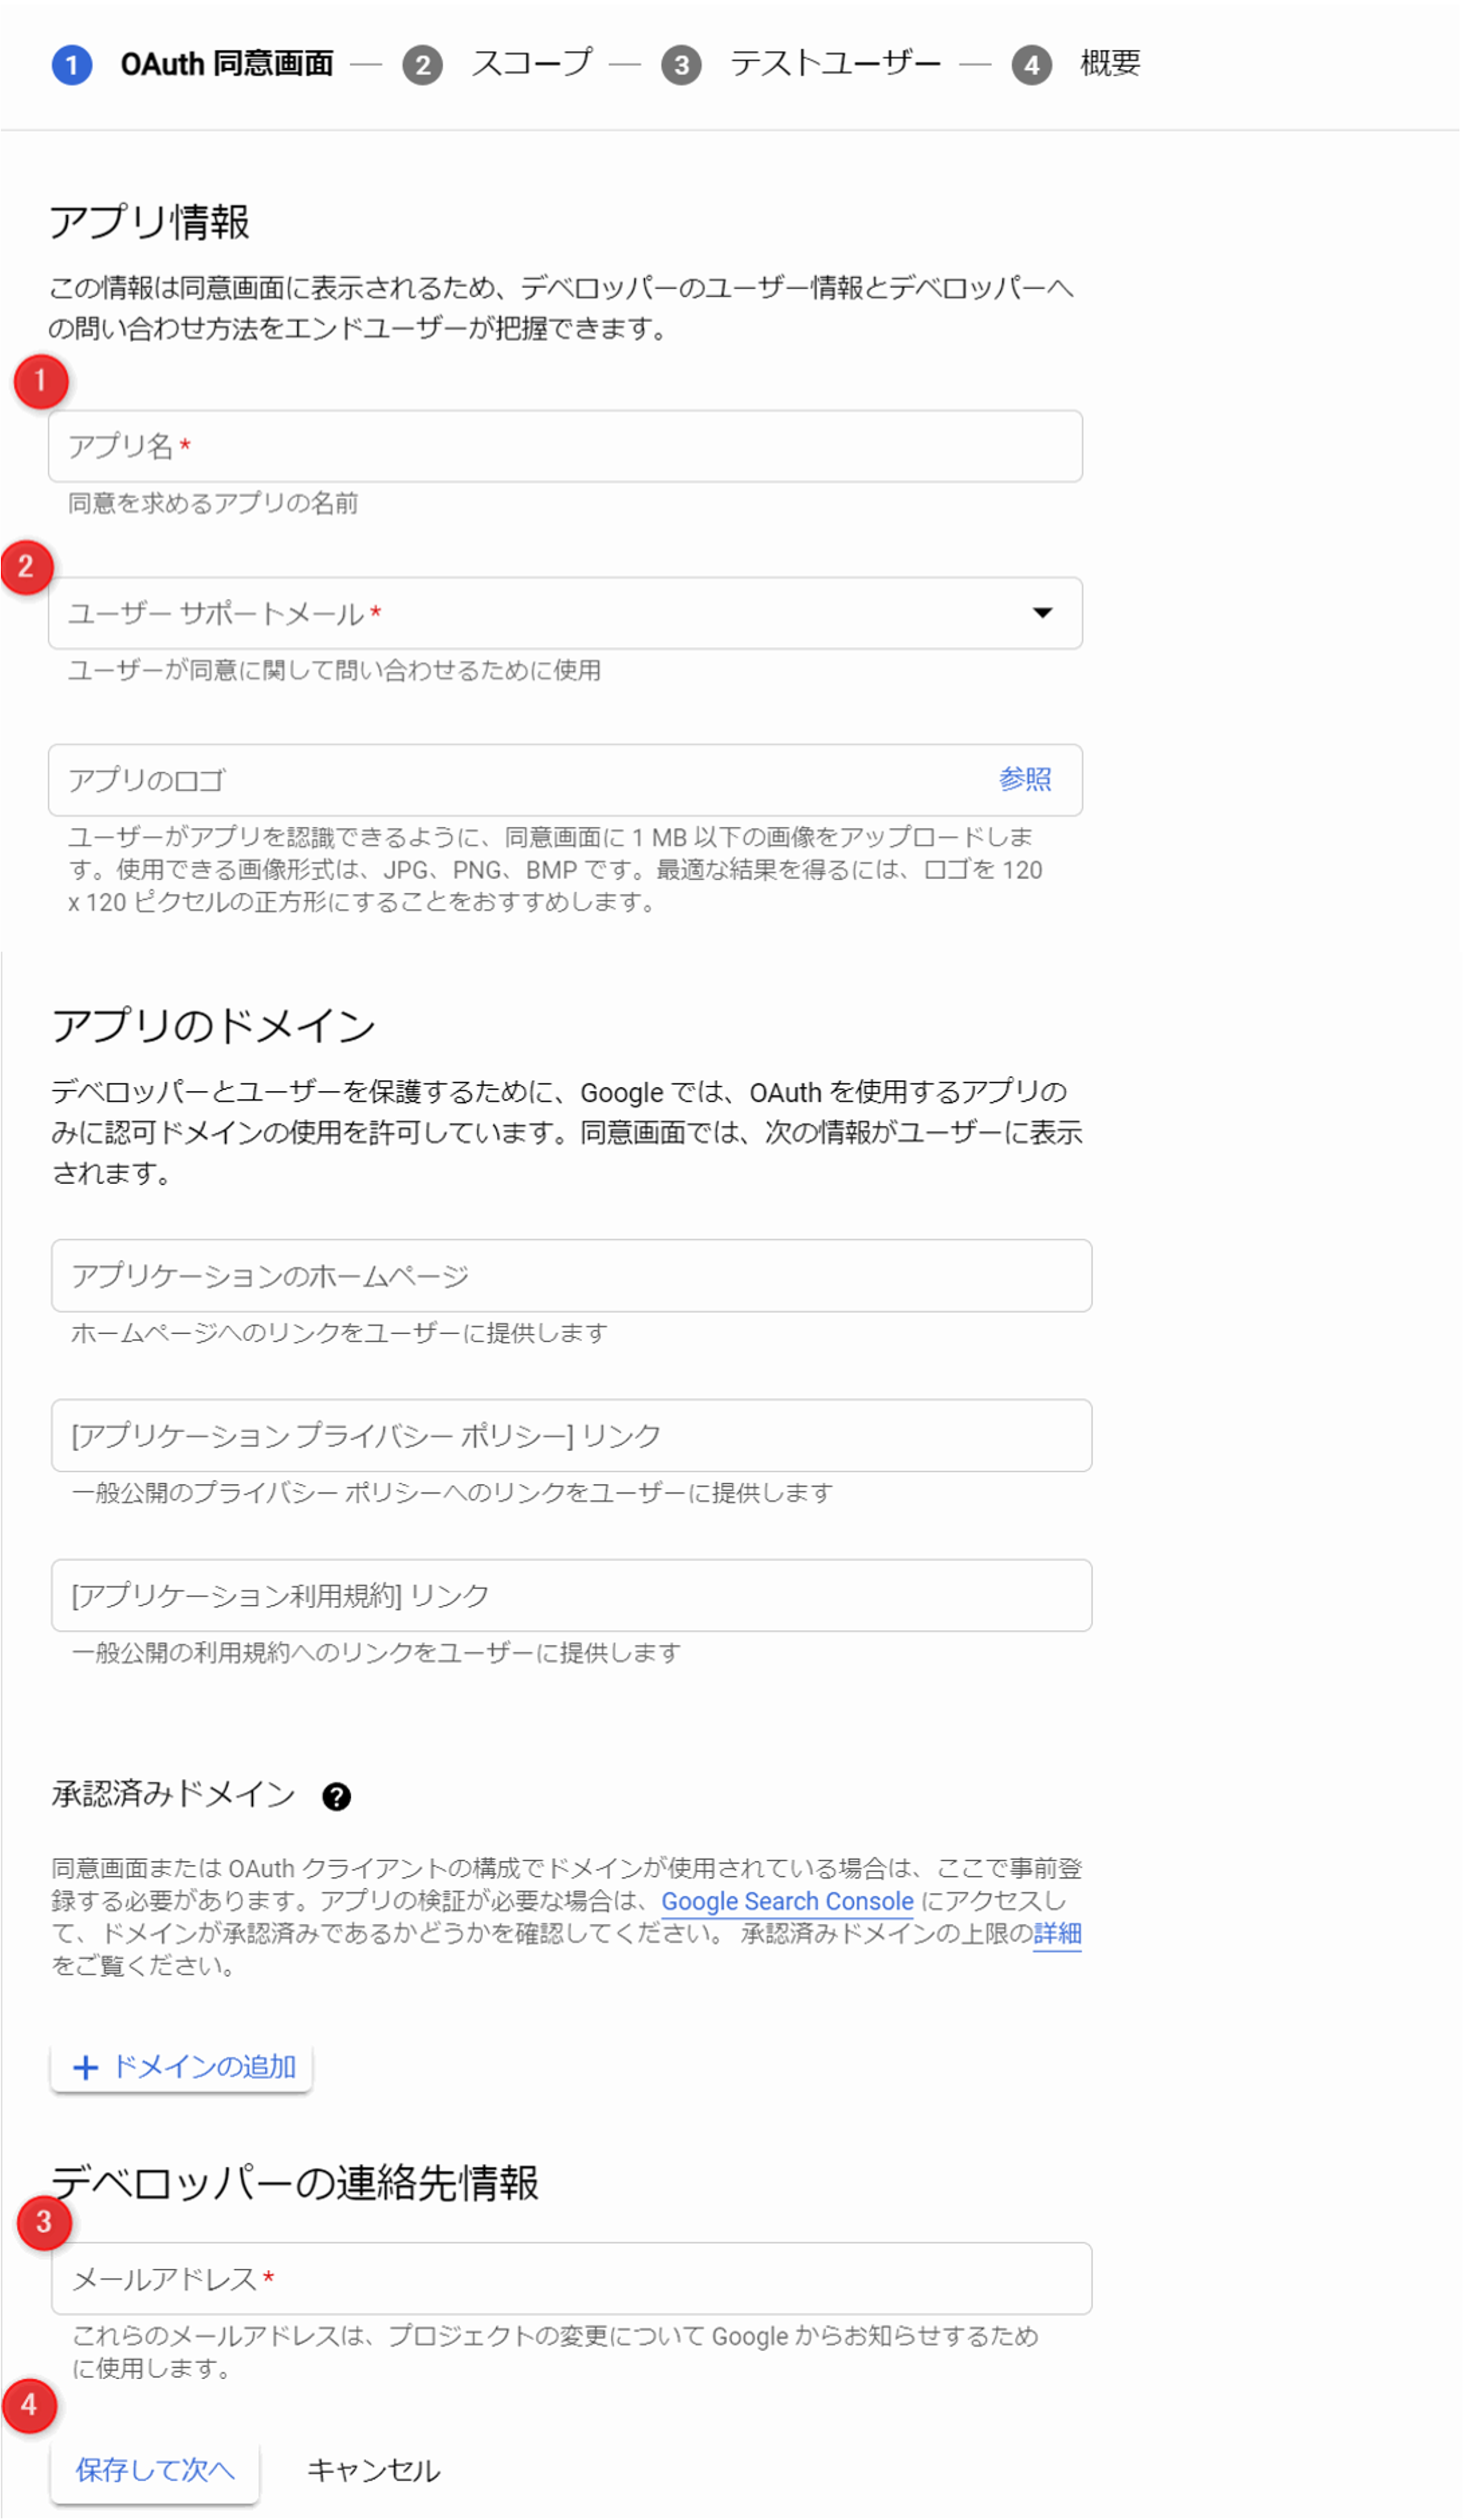Click the アプリ名 input field
The image size is (1464, 2520).
pos(565,446)
